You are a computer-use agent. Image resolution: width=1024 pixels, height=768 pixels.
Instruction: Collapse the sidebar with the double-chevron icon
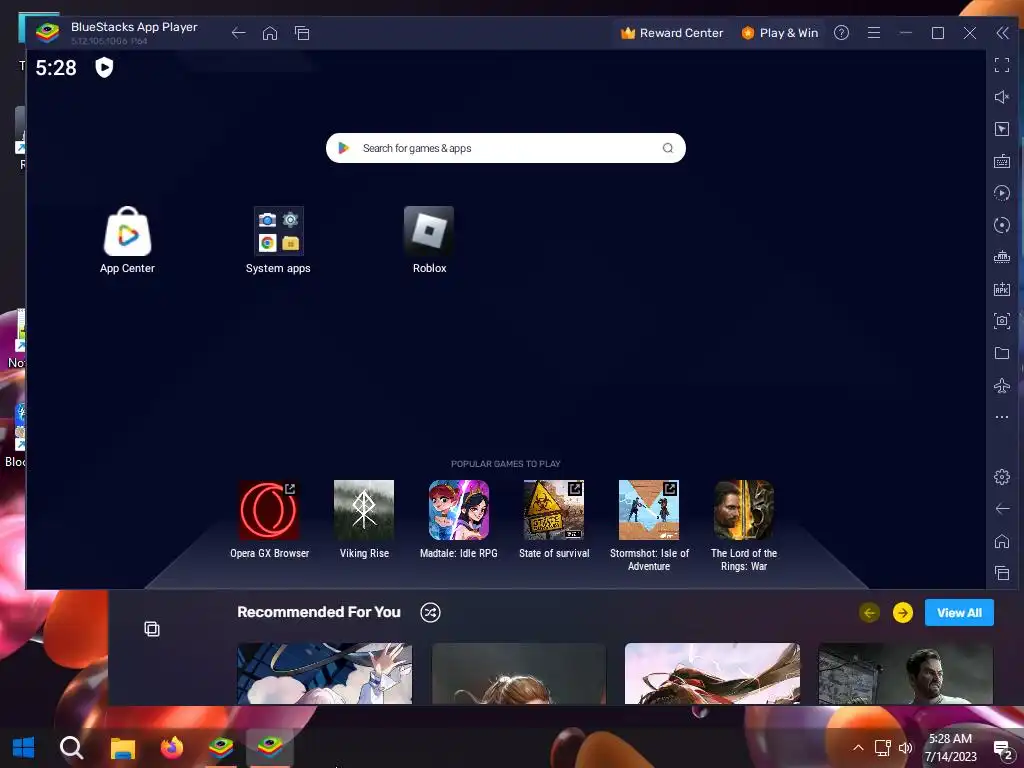tap(1002, 33)
